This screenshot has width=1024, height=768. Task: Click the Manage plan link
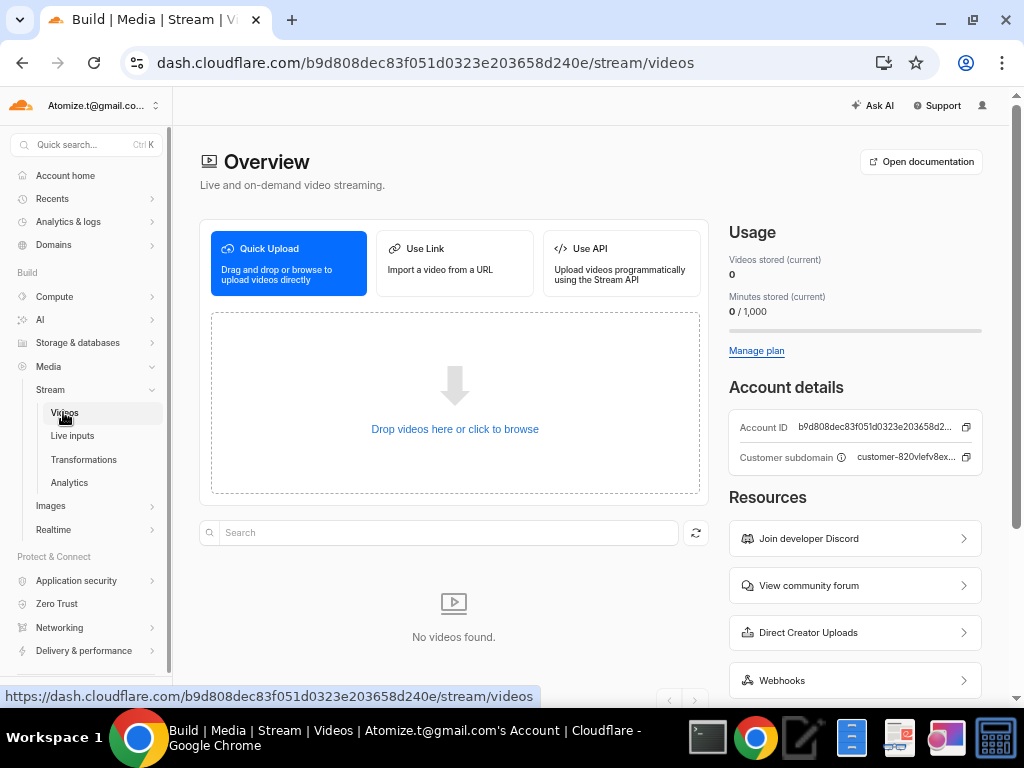pyautogui.click(x=756, y=351)
